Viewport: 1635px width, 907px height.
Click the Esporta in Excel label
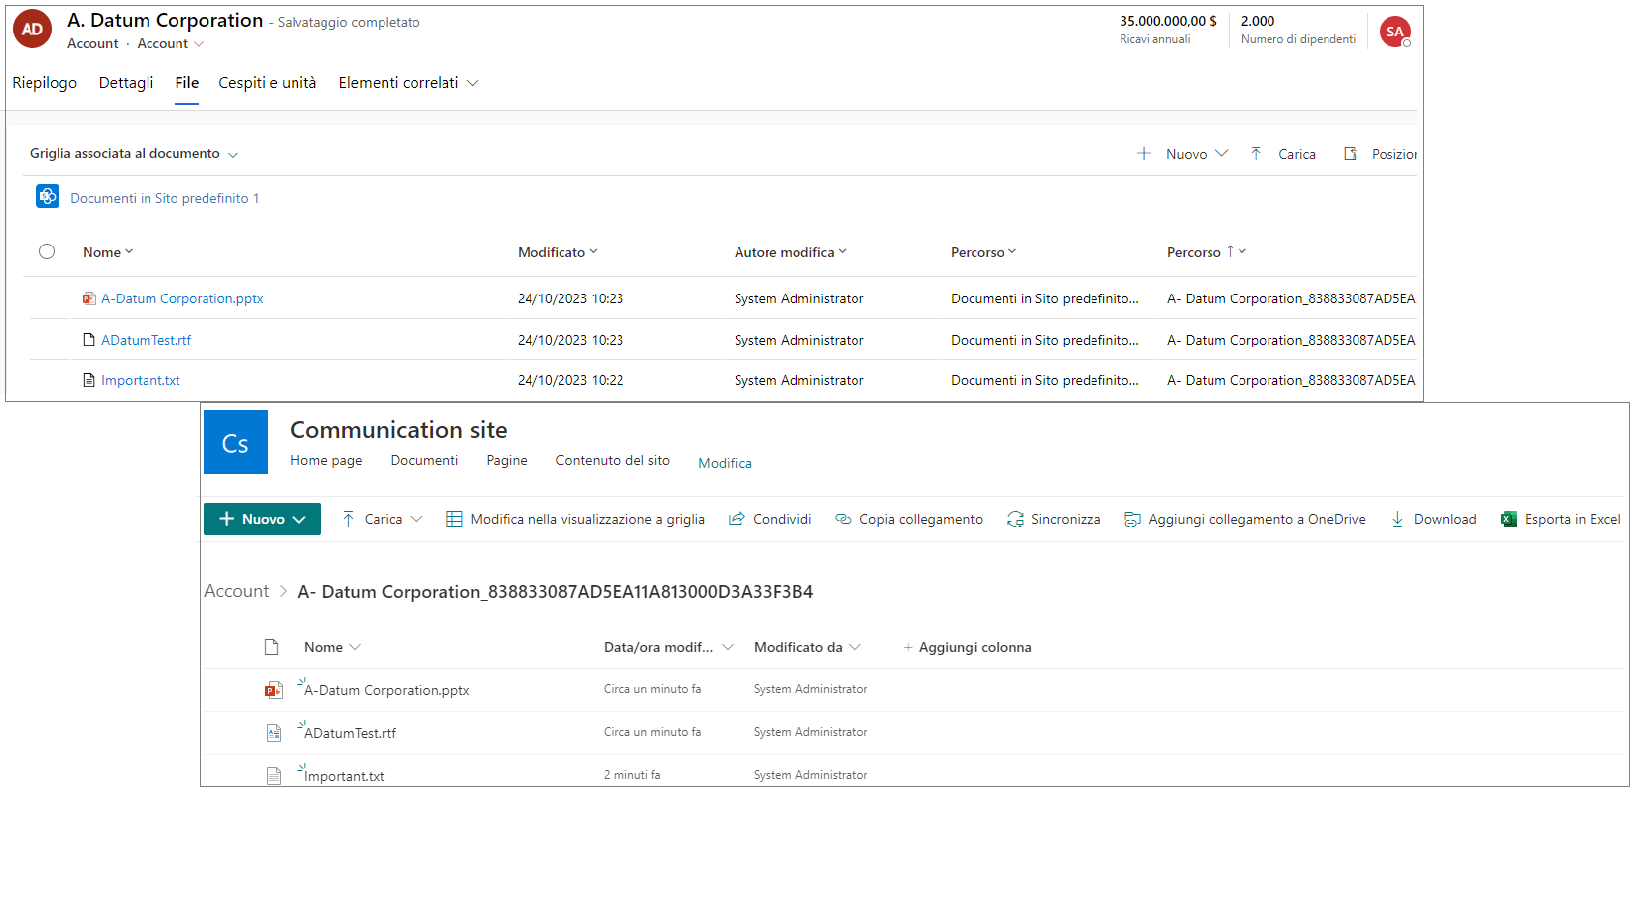(x=1573, y=519)
